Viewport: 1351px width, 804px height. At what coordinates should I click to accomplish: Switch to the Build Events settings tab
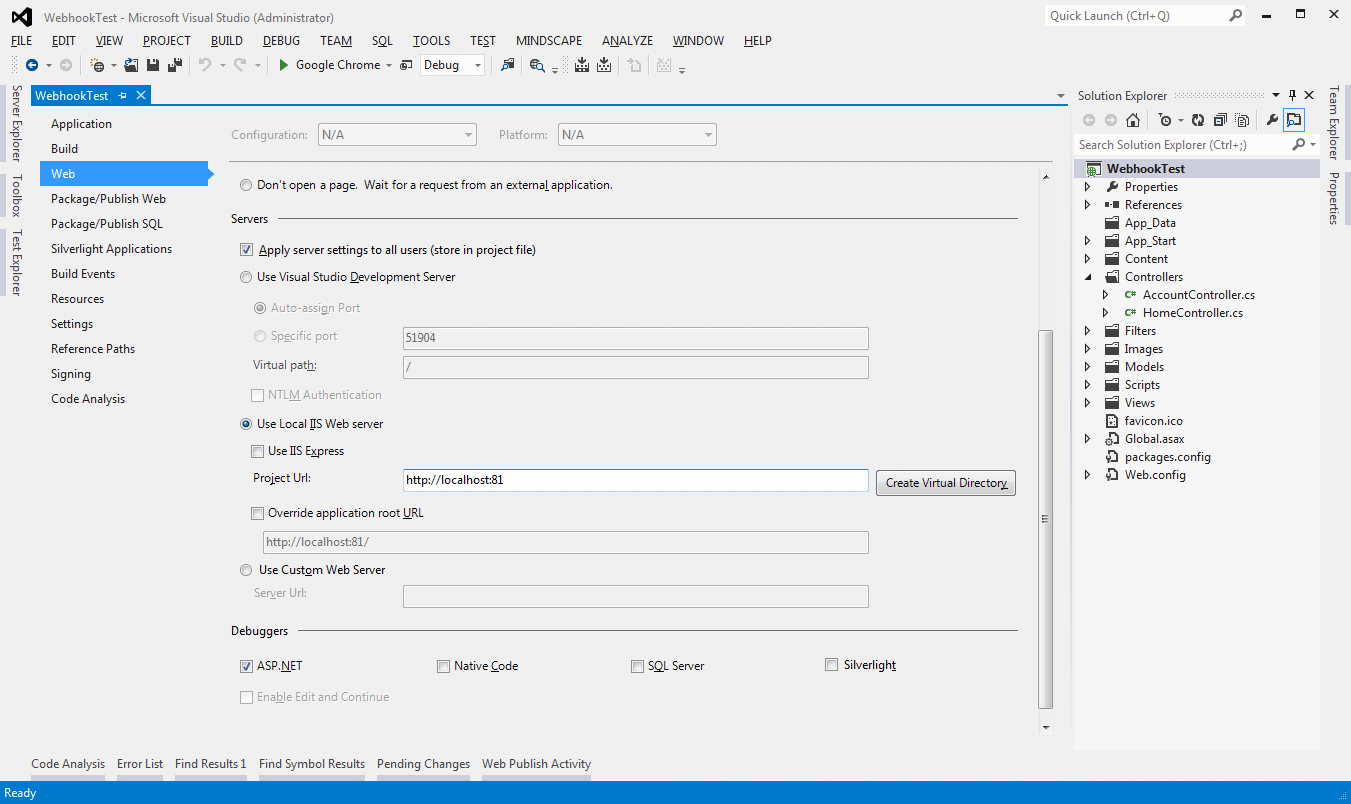(x=82, y=273)
